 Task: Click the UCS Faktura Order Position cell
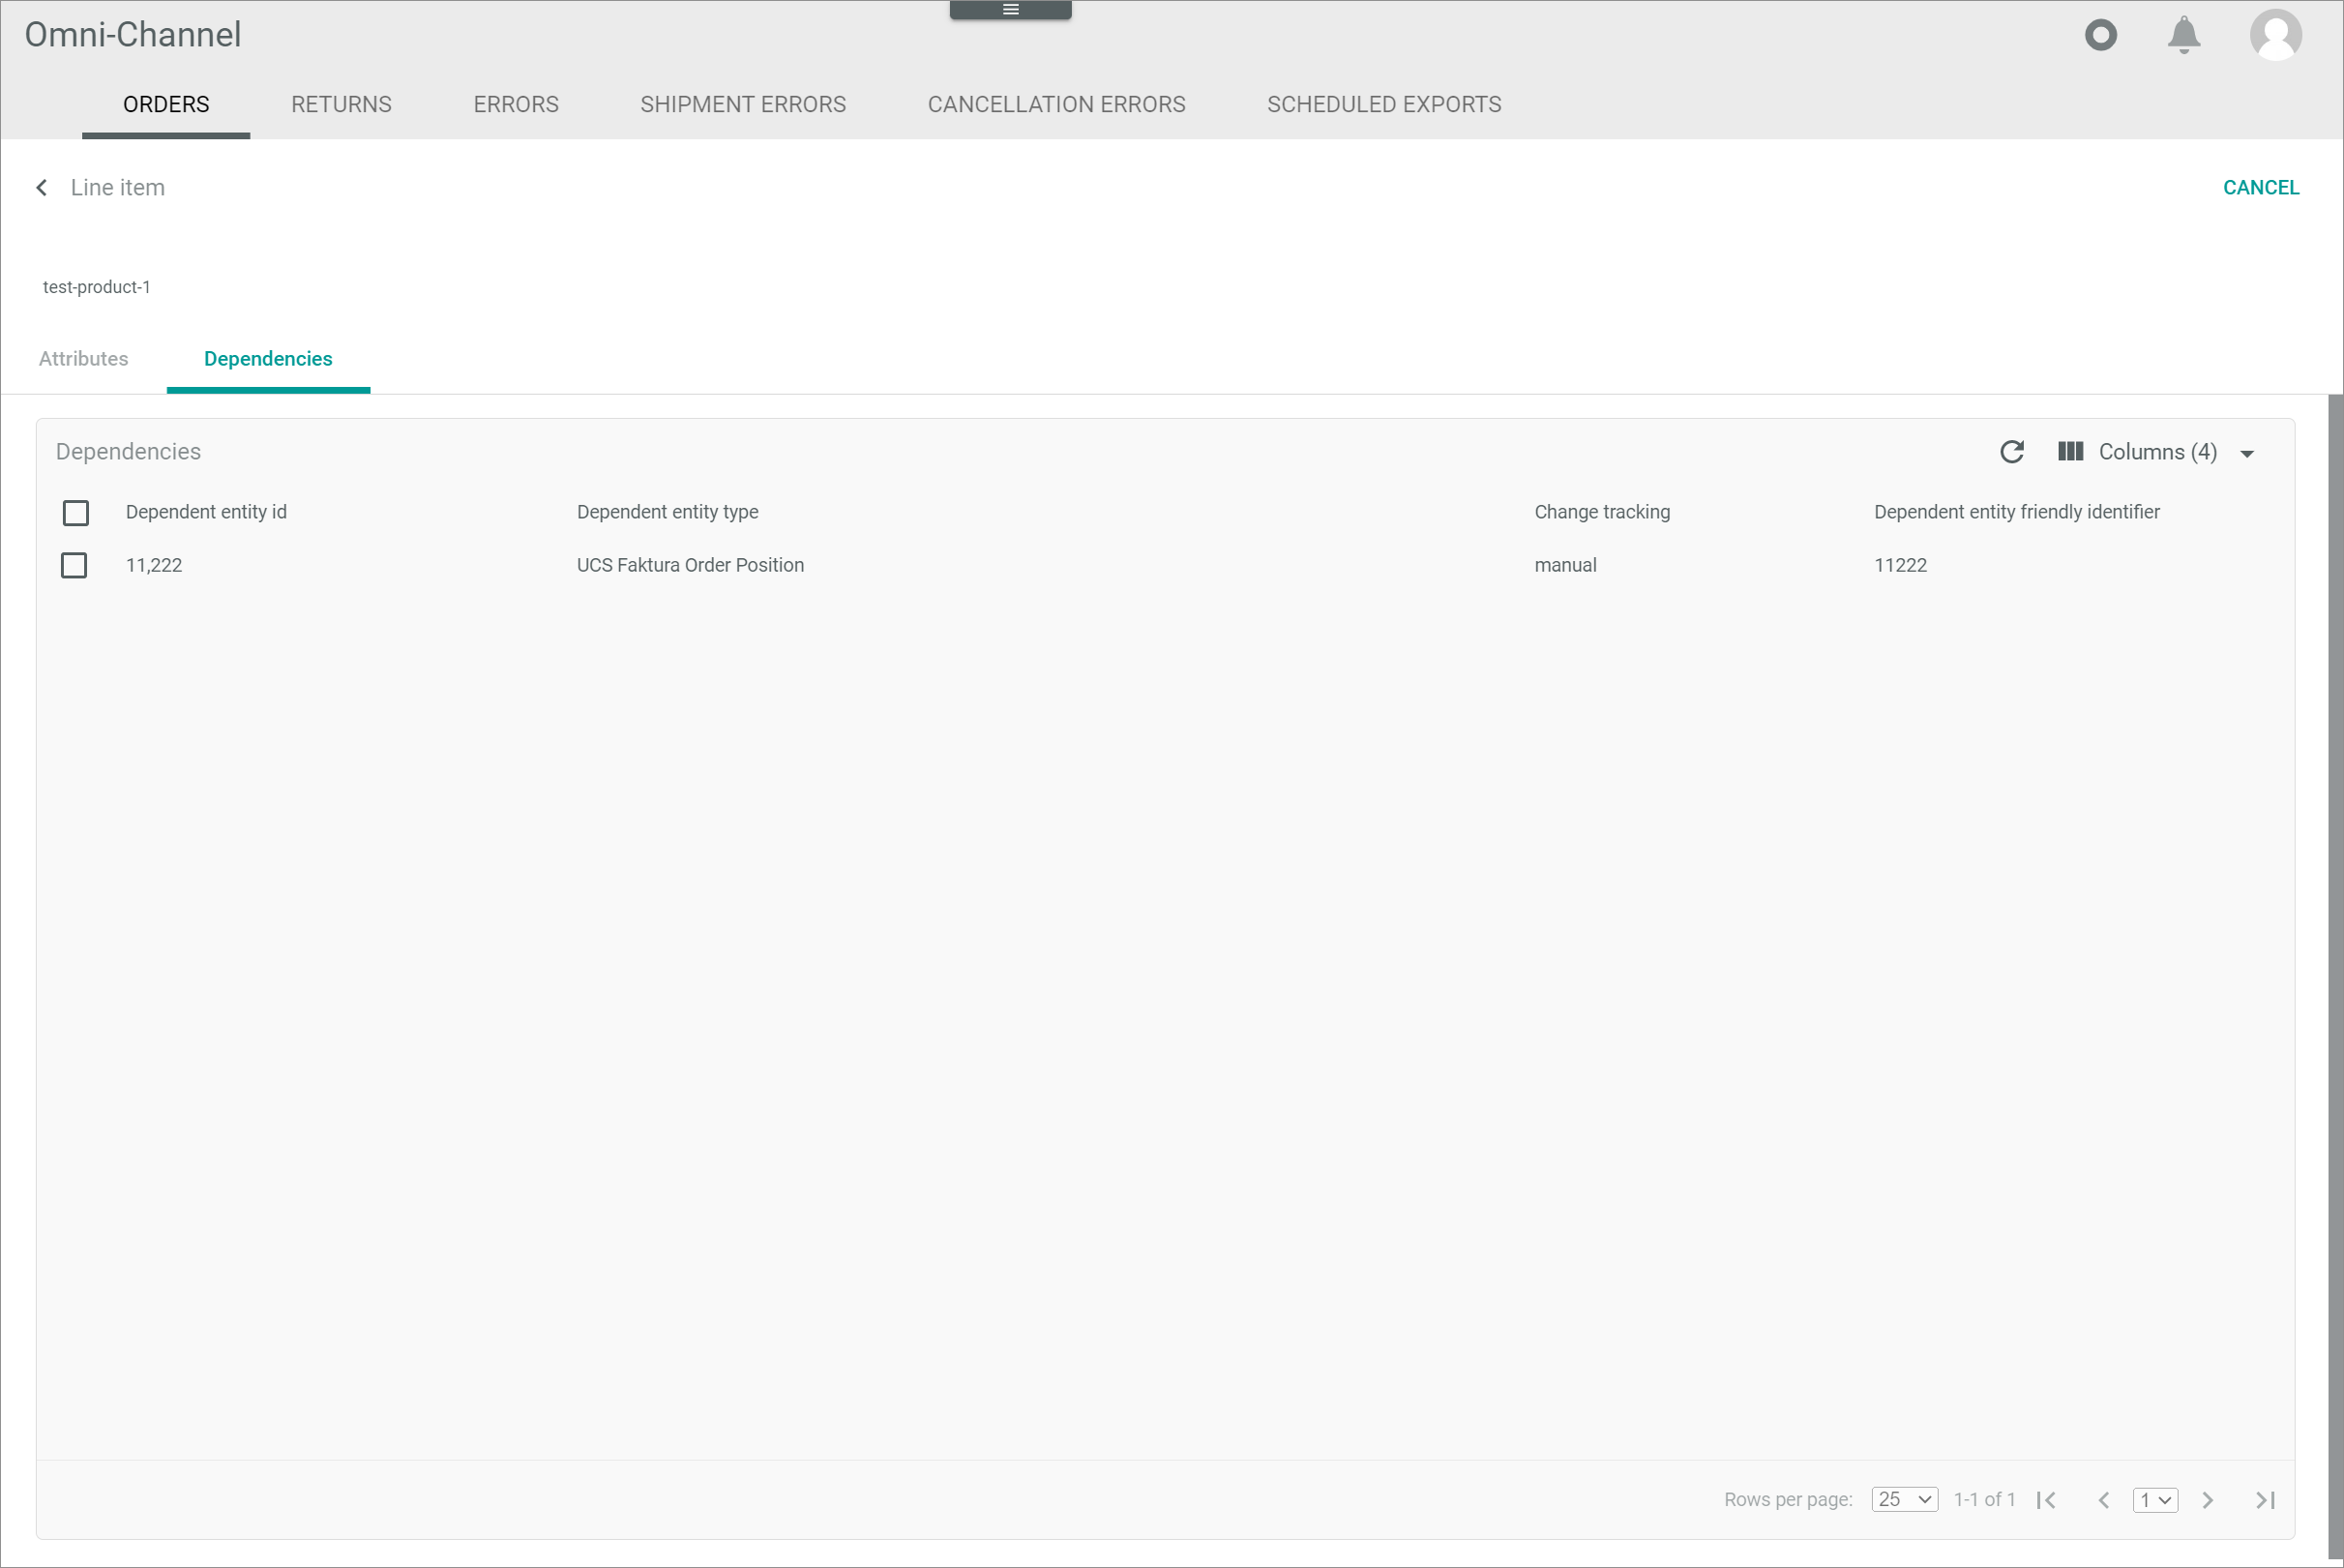pyautogui.click(x=690, y=565)
